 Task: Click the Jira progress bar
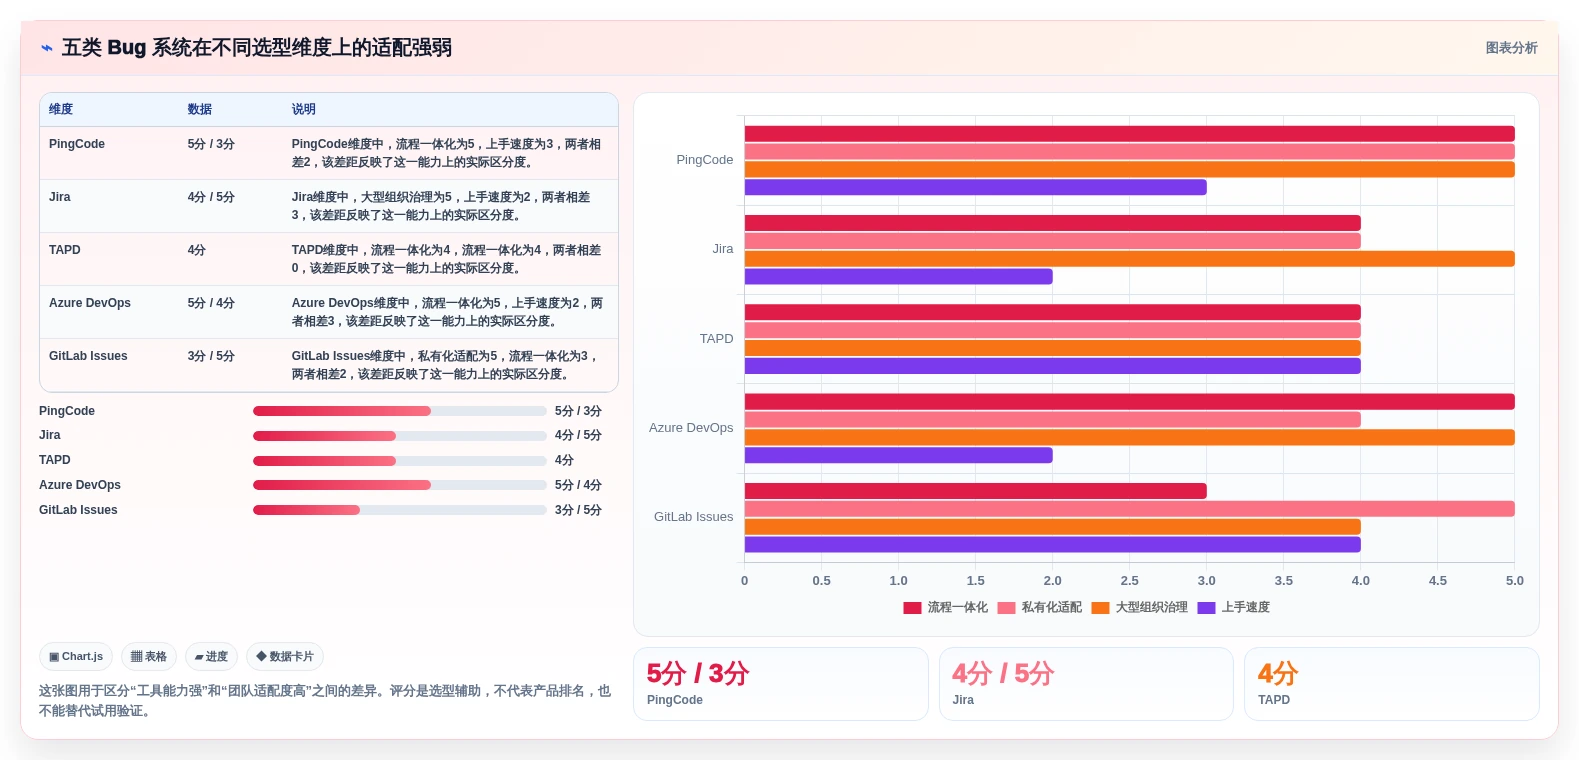coord(400,436)
